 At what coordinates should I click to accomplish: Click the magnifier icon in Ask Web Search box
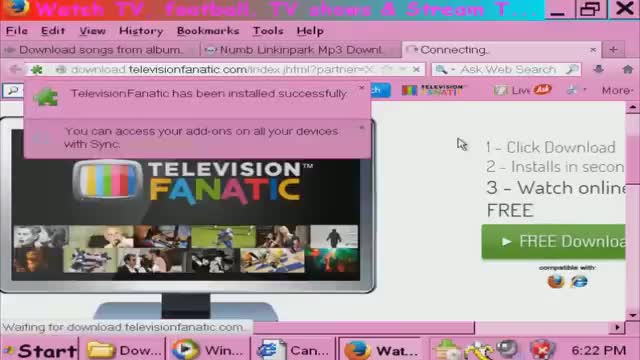pyautogui.click(x=572, y=69)
